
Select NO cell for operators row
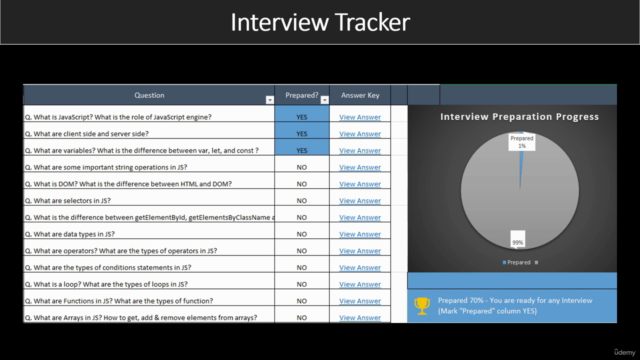click(x=302, y=248)
